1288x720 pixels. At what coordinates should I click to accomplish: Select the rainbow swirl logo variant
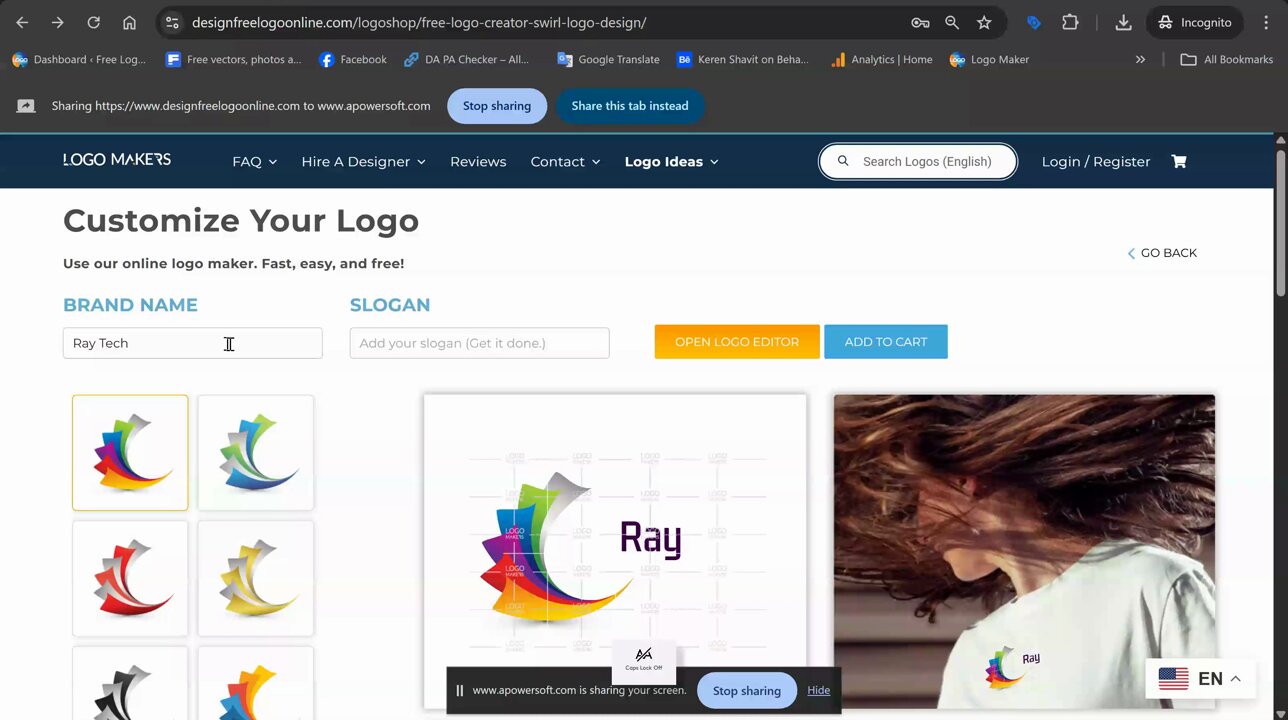point(130,453)
